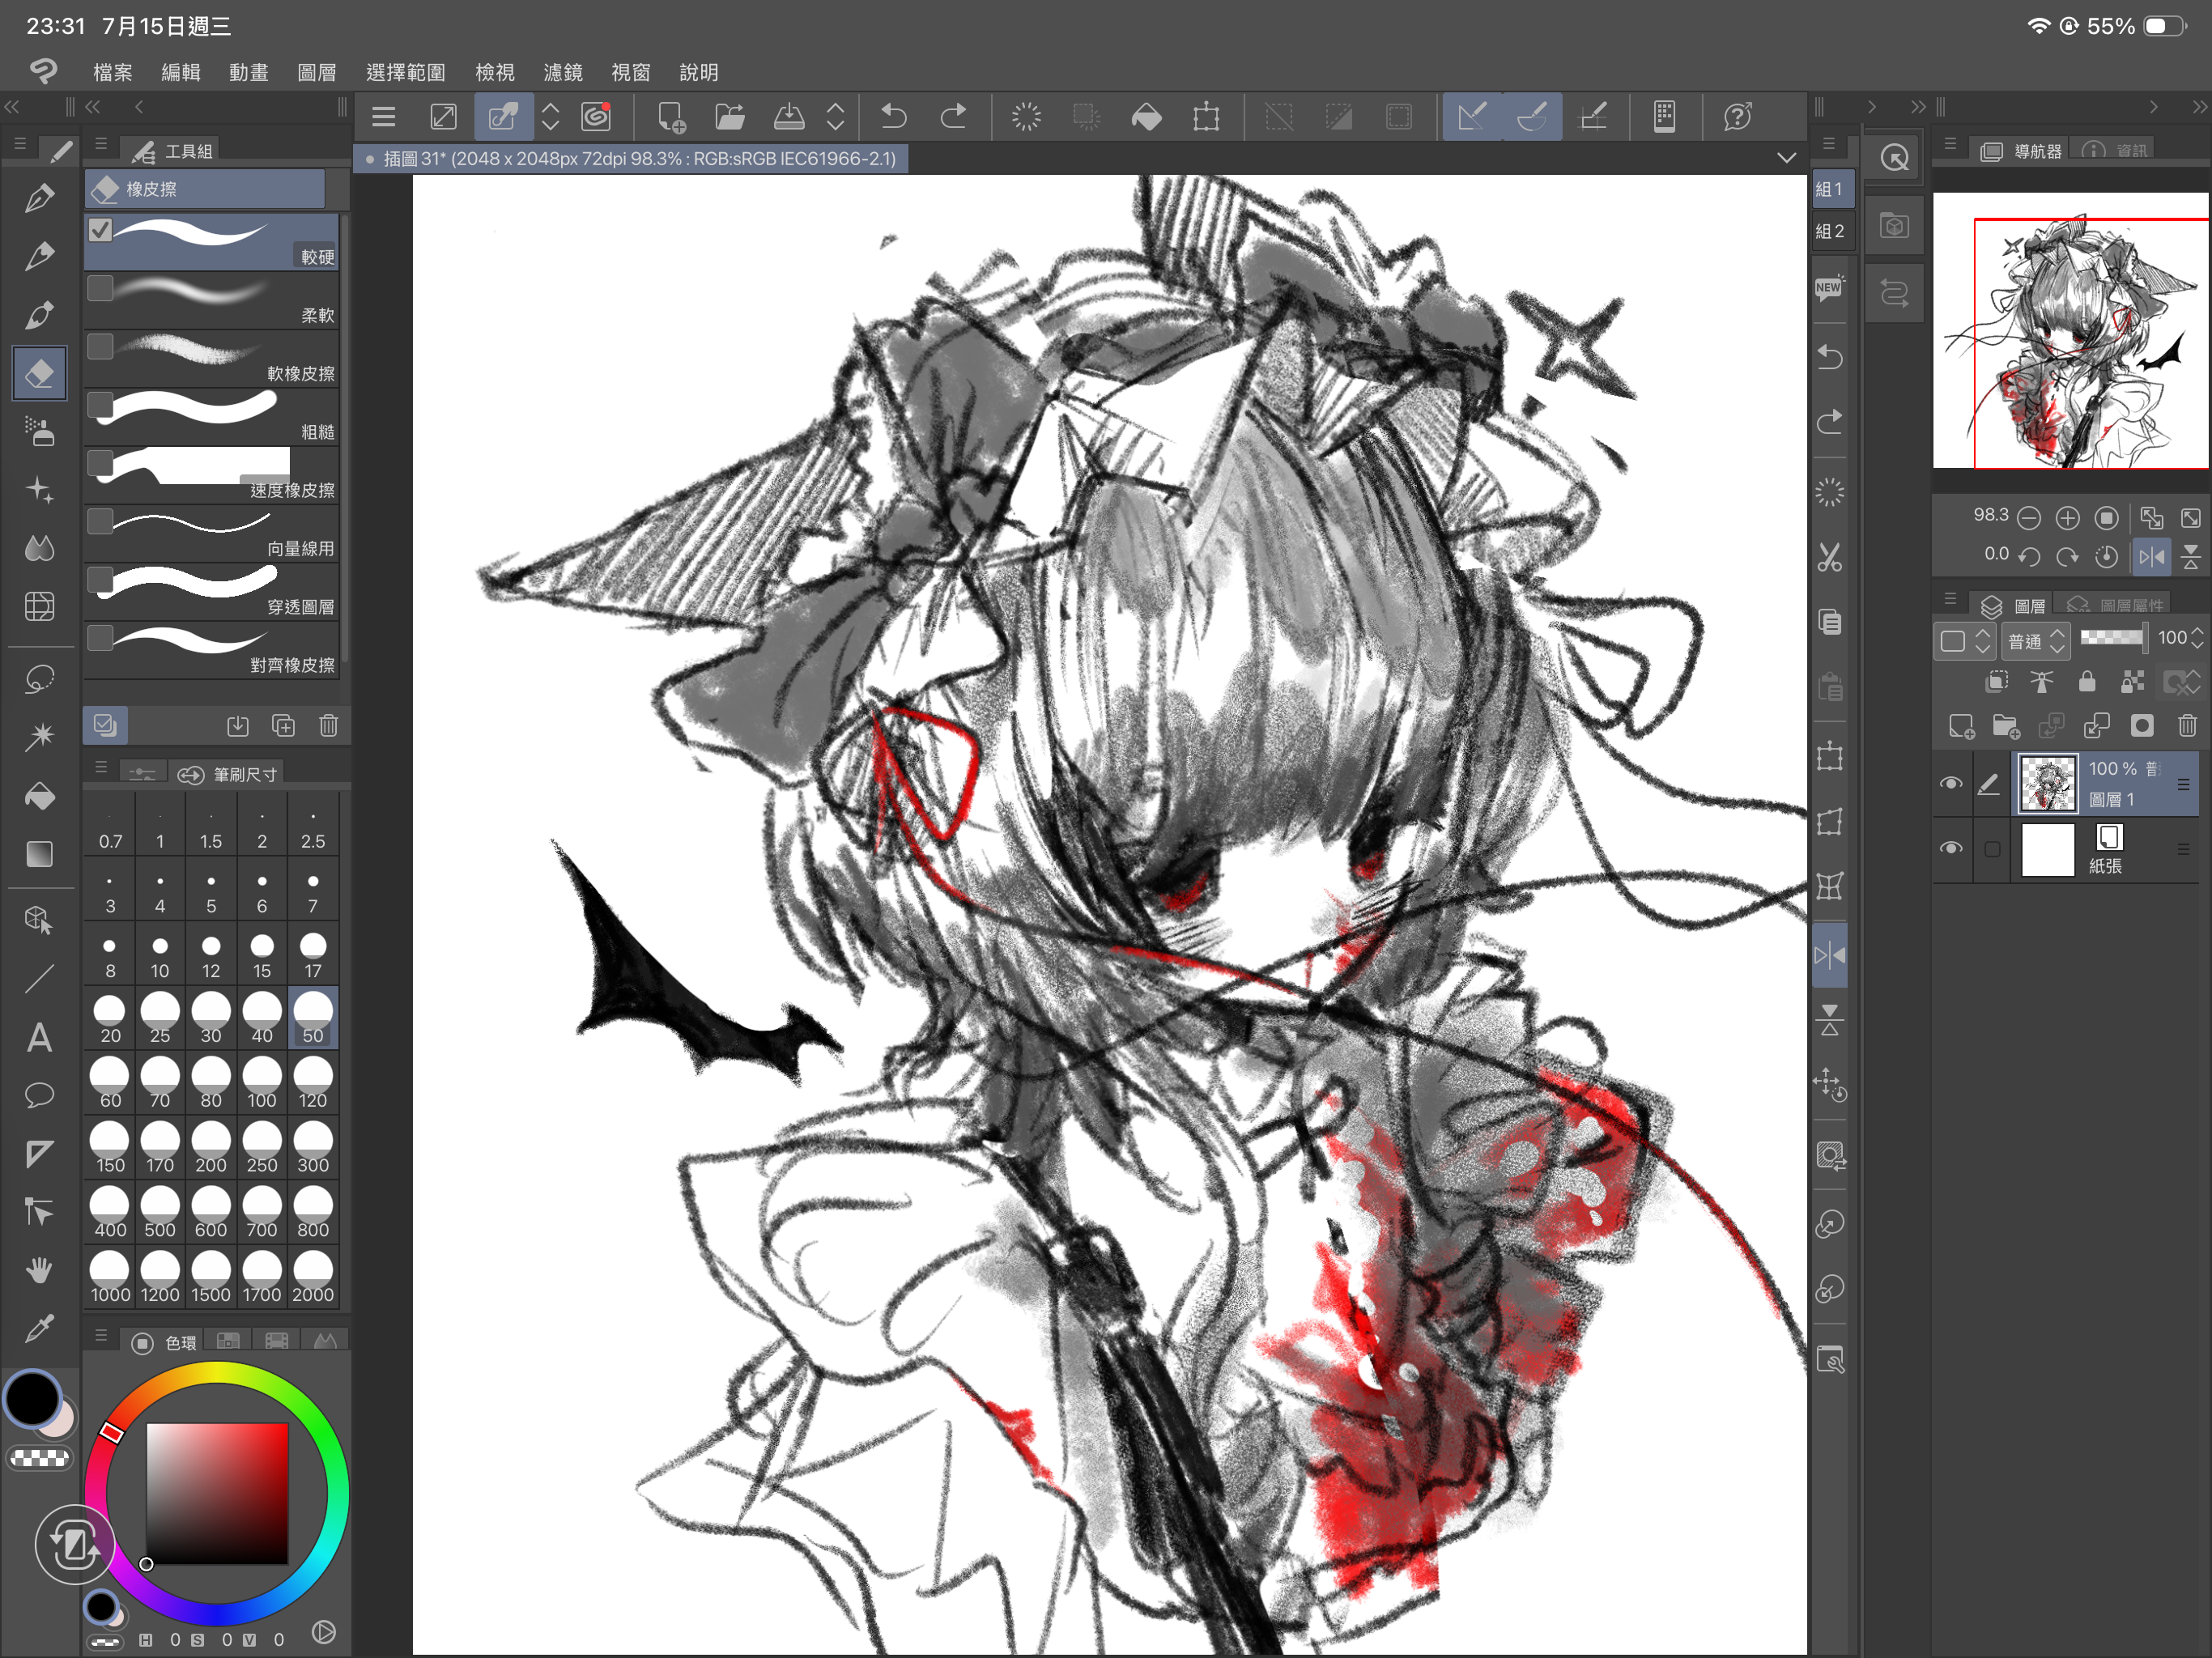Toggle lock on the layer
2212x1658 pixels.
2086,682
